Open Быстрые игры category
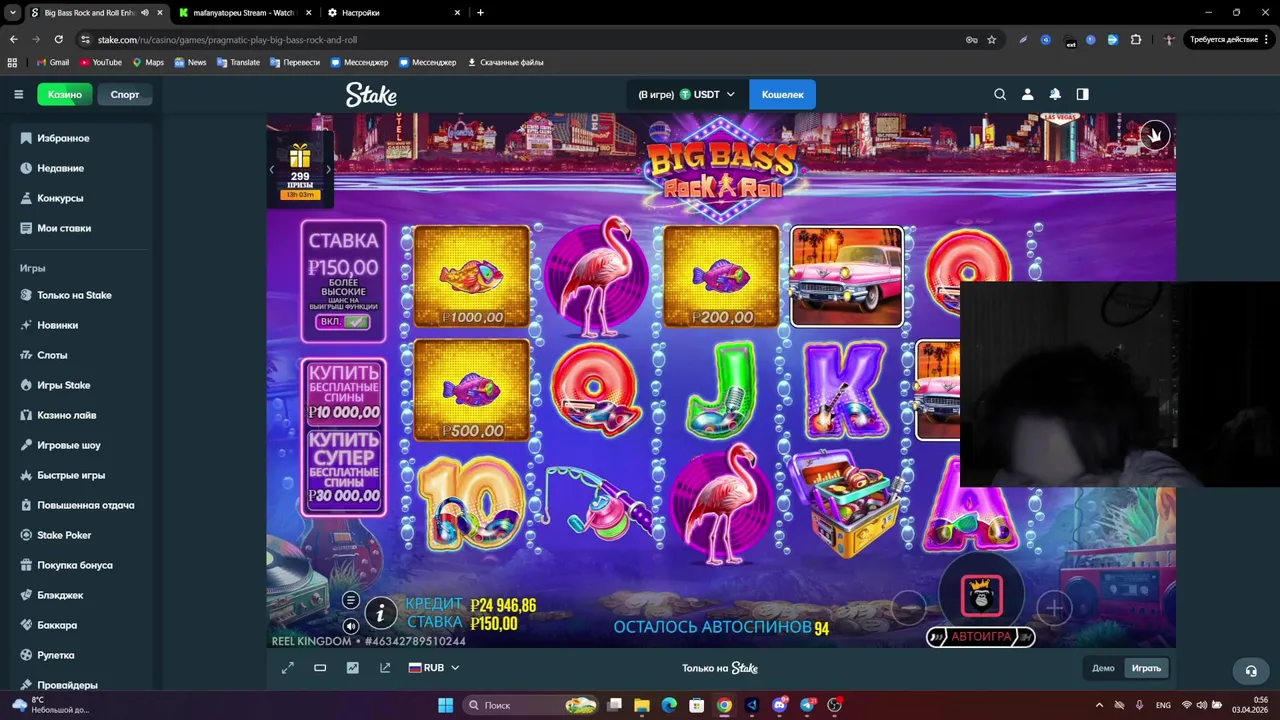 (x=71, y=475)
